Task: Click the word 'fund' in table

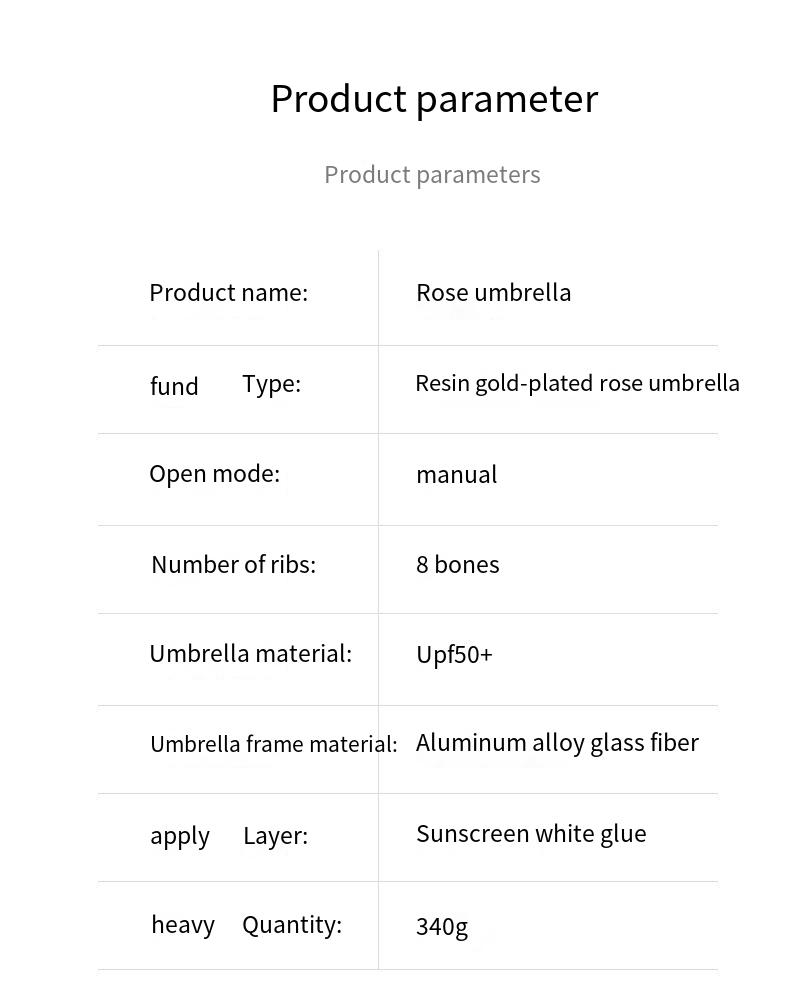Action: tap(174, 385)
